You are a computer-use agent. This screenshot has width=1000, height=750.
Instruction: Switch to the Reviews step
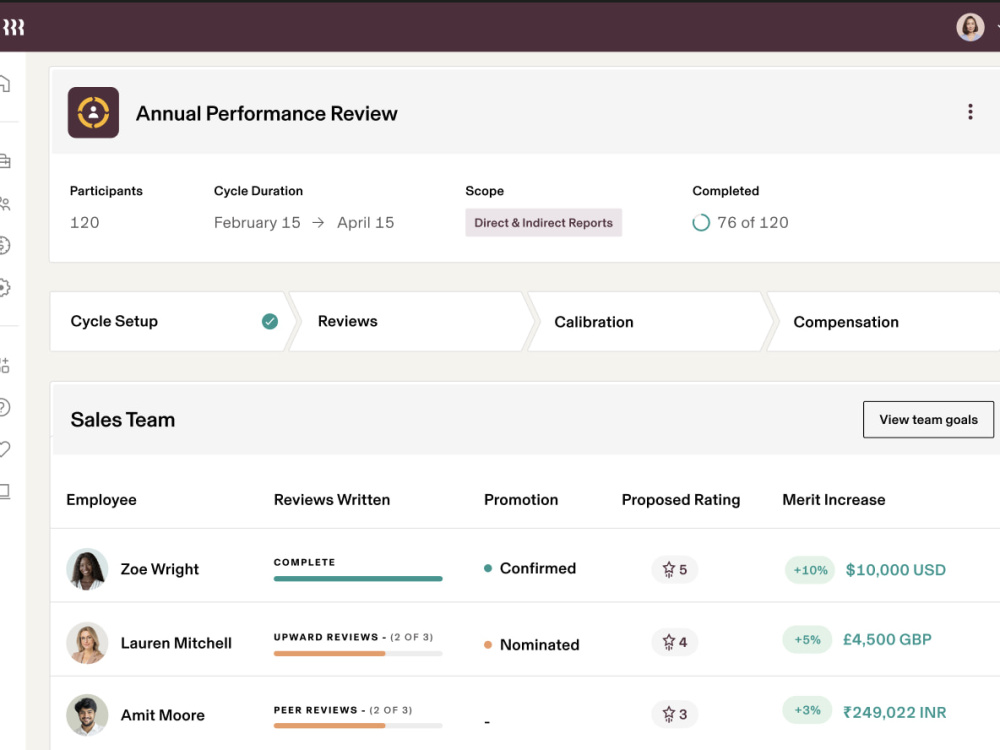[x=348, y=321]
